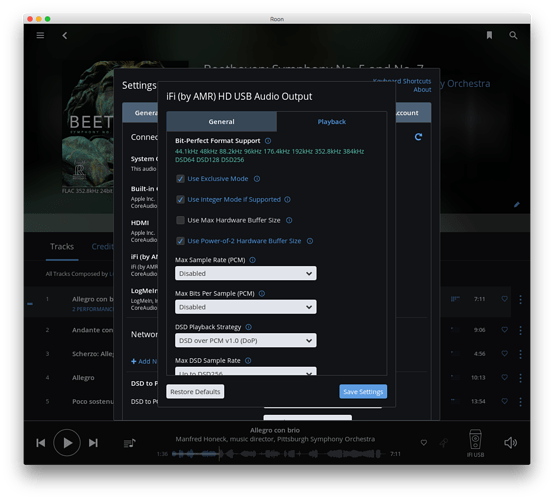Open Max Bits Per Sample (PCM) dropdown
Image resolution: width=555 pixels, height=500 pixels.
tap(246, 307)
